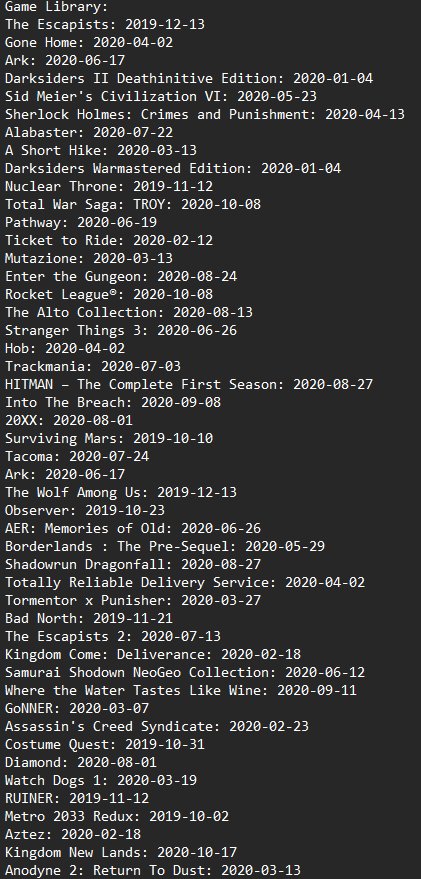Click the 'Game Library:' header line
421x879 pixels.
57,7
